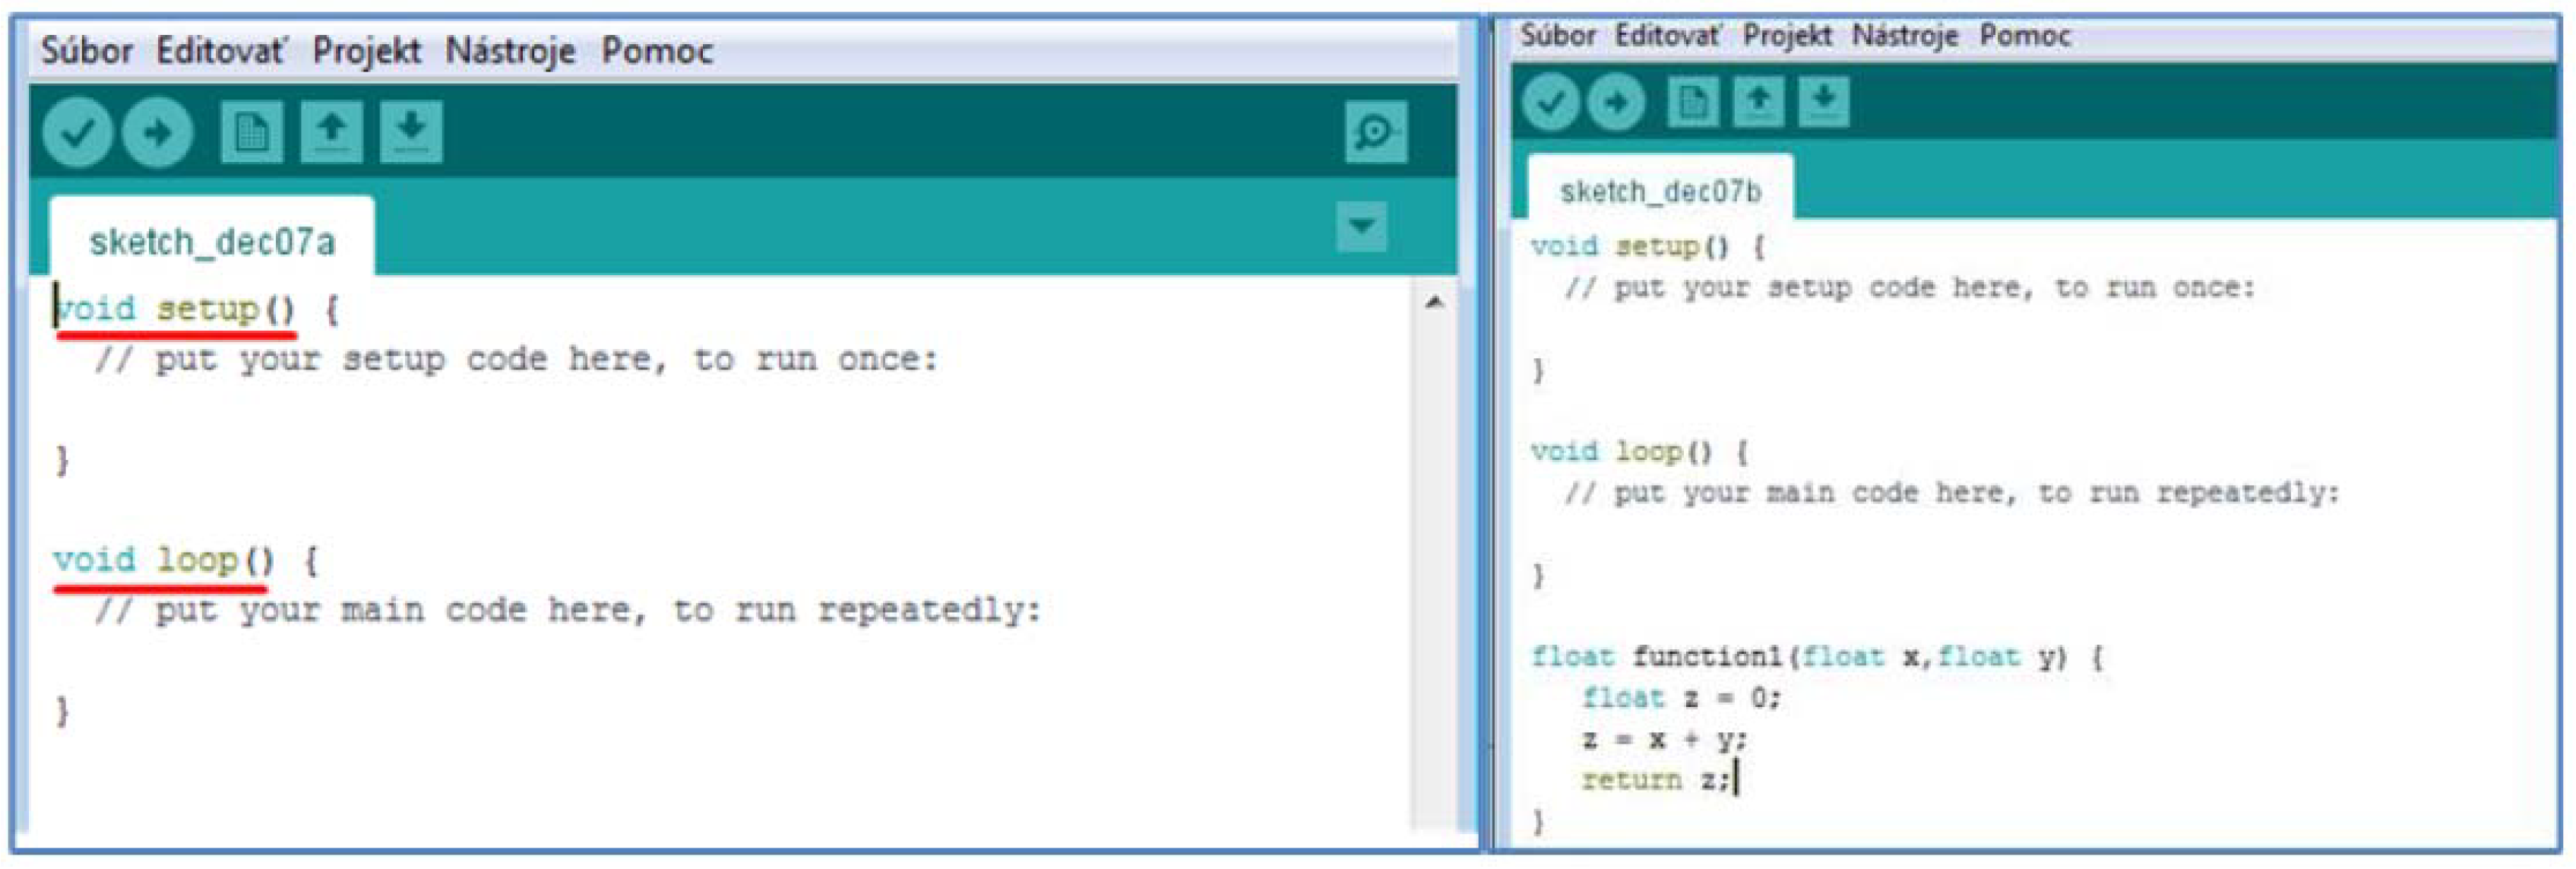Select the sketch_dec07b tab
Image resolution: width=2576 pixels, height=869 pixels.
[x=1660, y=191]
